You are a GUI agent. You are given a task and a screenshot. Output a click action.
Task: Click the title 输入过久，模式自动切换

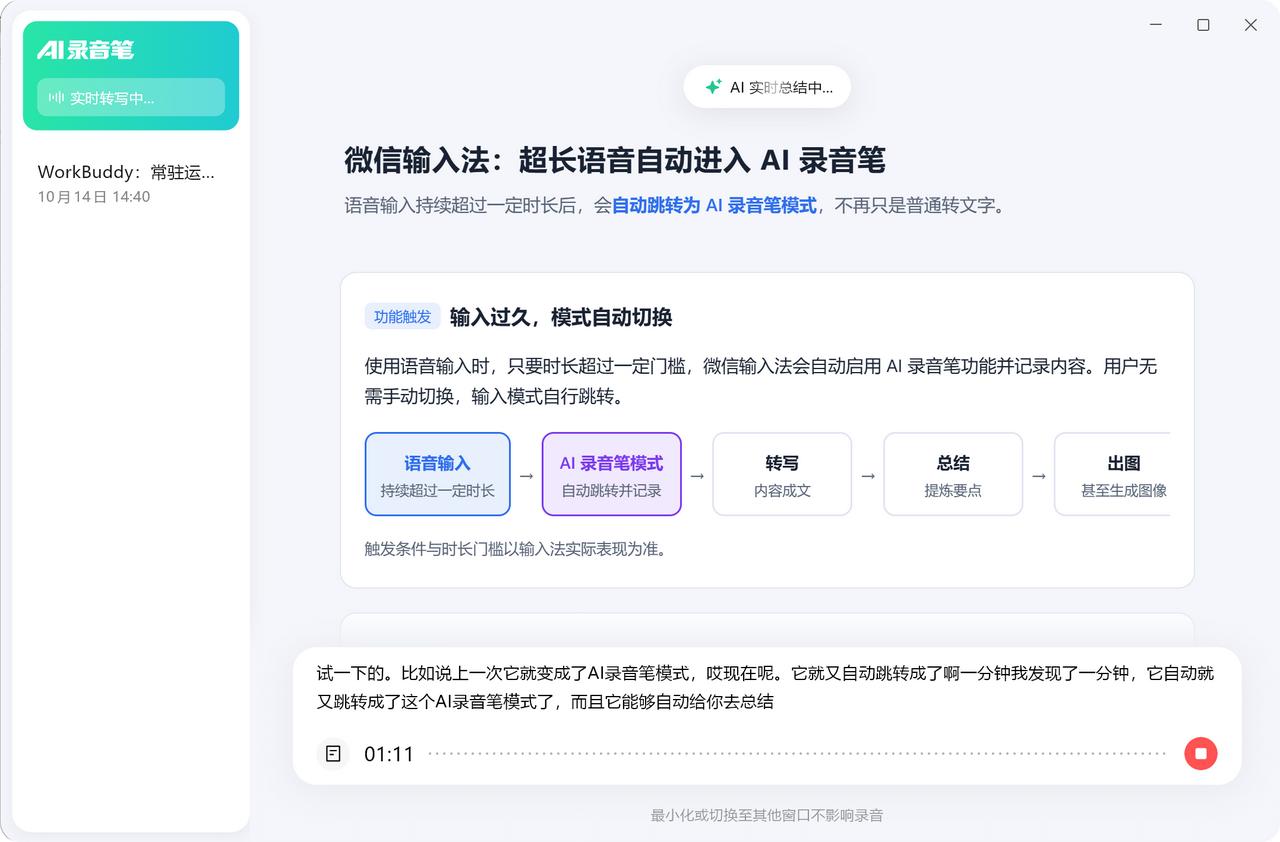(x=561, y=317)
